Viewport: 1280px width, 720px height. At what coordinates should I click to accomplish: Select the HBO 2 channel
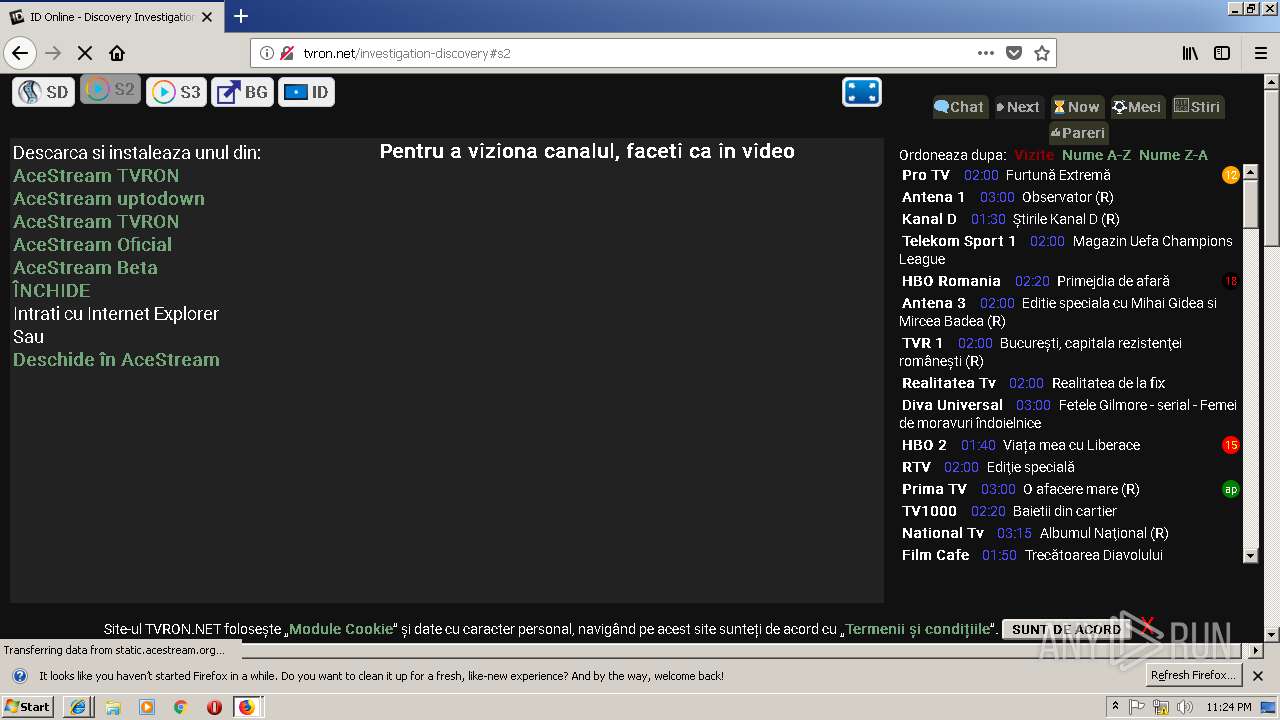924,445
